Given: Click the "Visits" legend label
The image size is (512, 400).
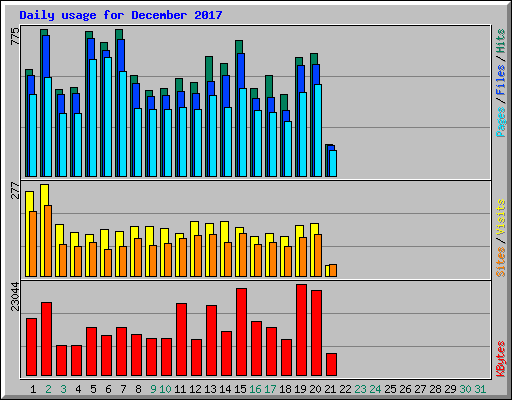Looking at the screenshot, I should tap(501, 218).
